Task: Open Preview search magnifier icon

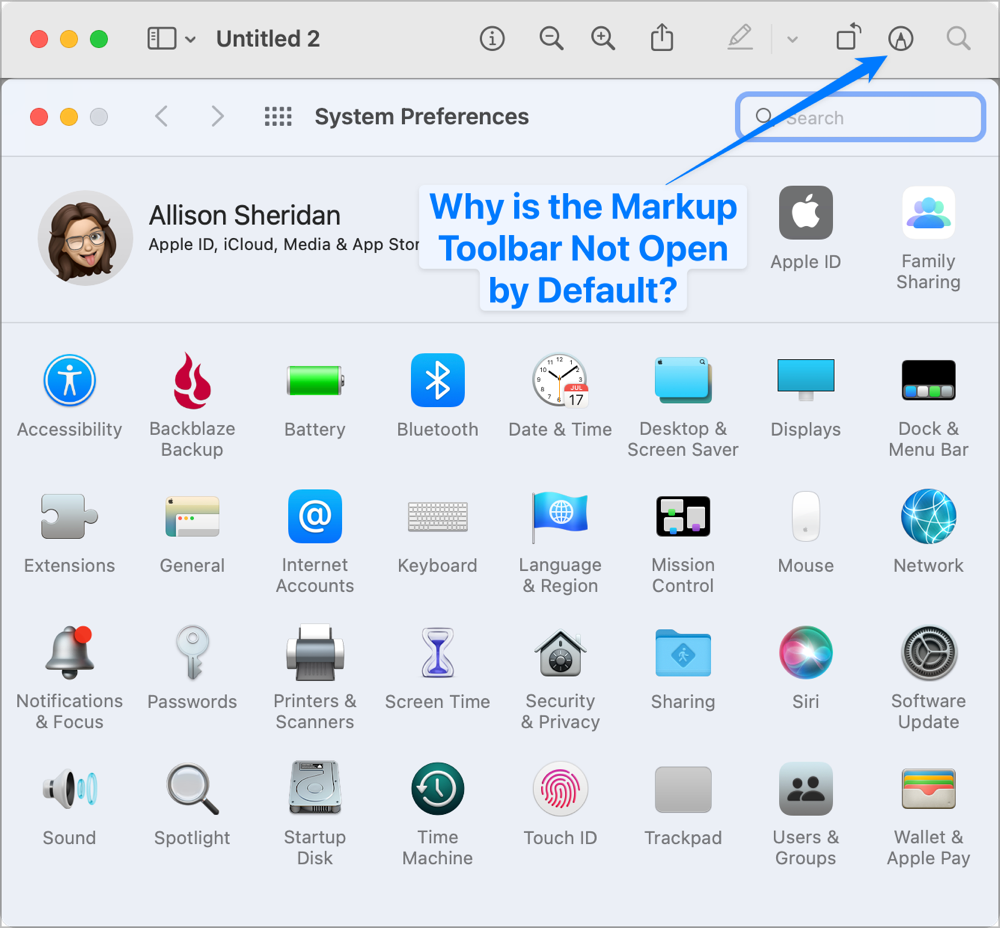Action: click(958, 39)
